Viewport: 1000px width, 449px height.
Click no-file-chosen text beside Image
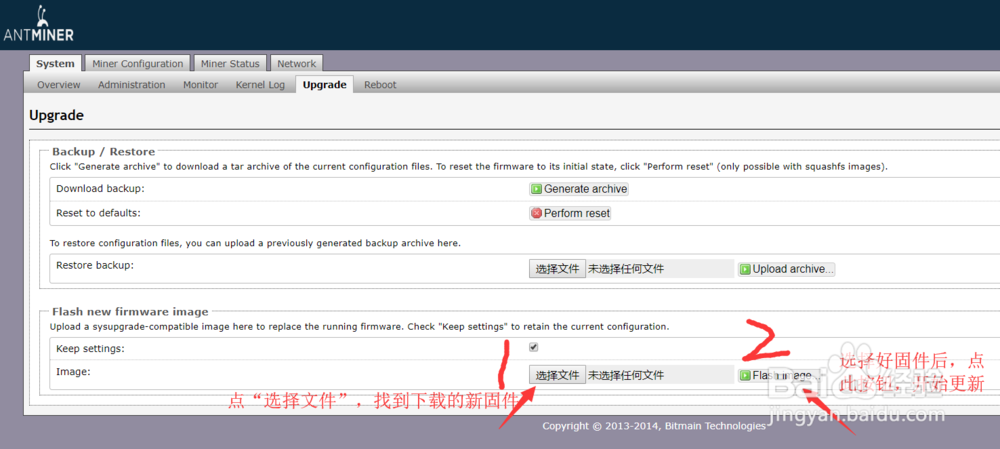[626, 375]
